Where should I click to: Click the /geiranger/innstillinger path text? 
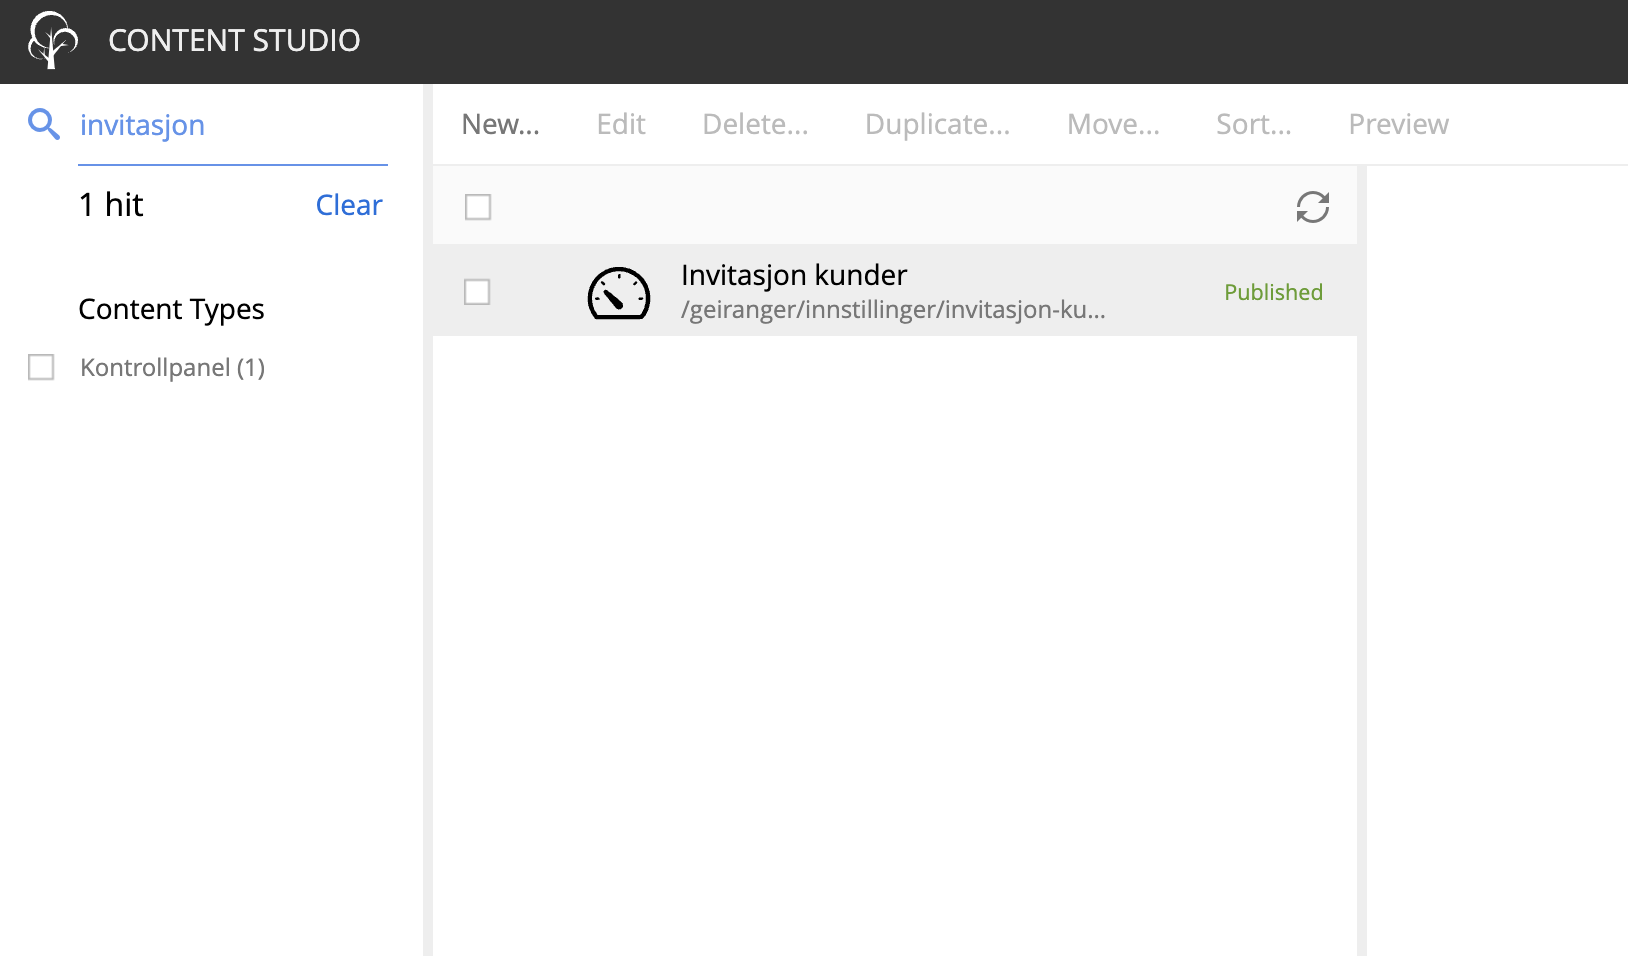[892, 310]
